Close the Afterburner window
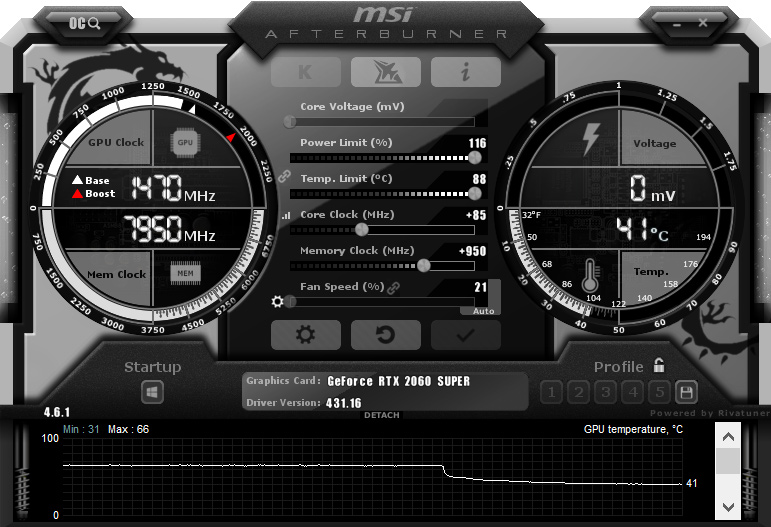Viewport: 771px width, 527px height. click(703, 23)
